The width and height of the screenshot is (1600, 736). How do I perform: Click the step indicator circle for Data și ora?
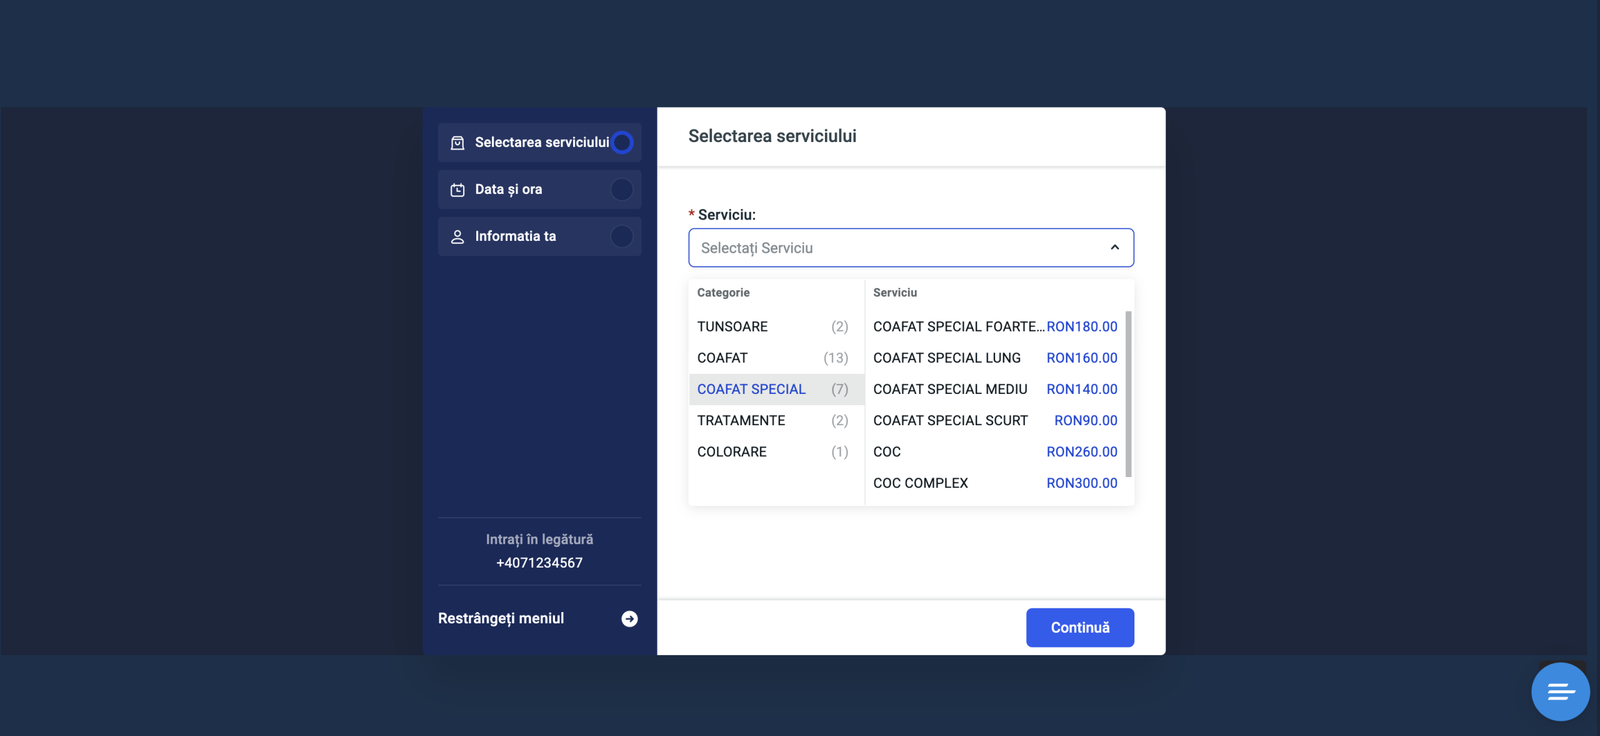click(x=622, y=189)
